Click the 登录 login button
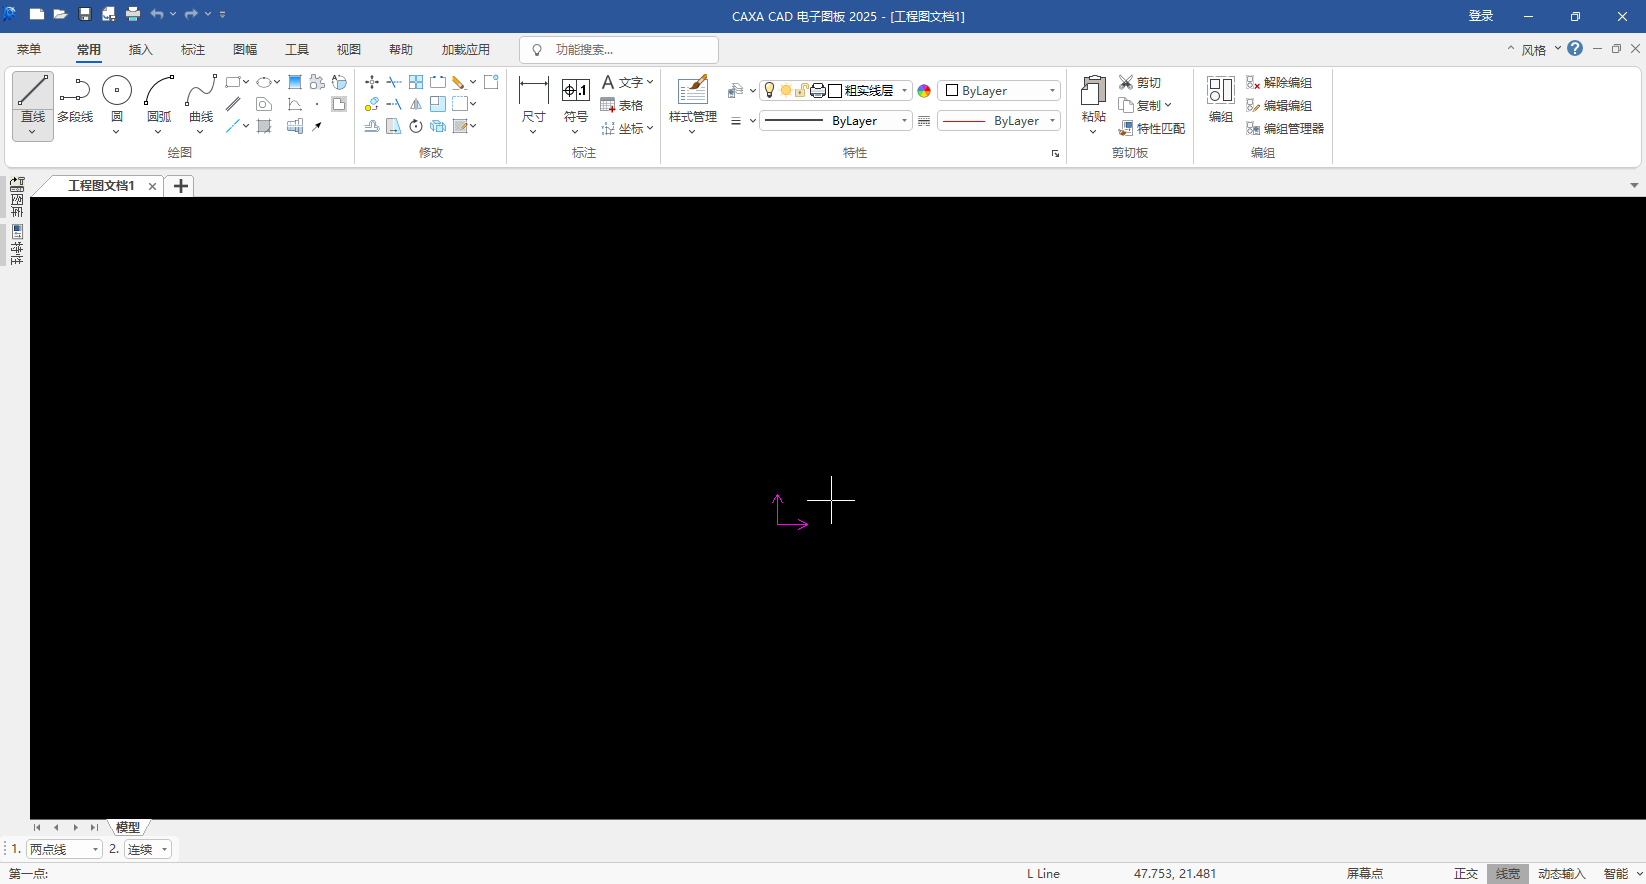This screenshot has width=1646, height=884. 1480,16
